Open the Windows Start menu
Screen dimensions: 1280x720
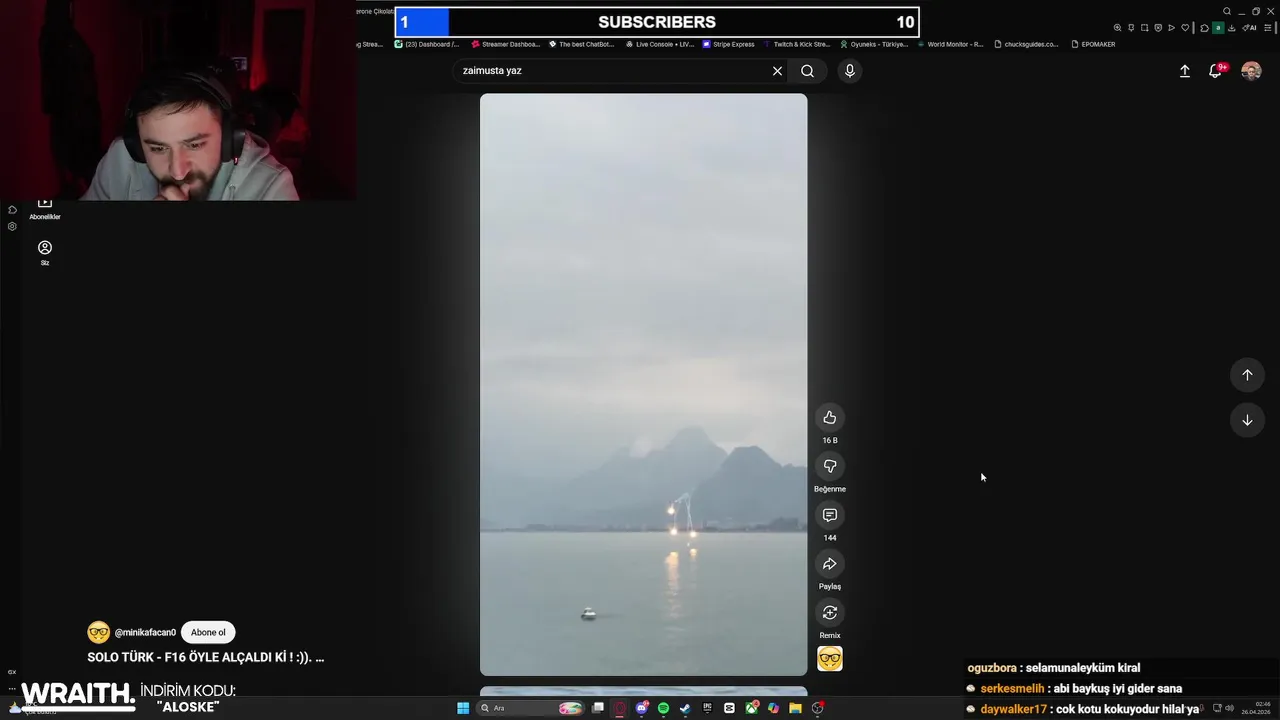(463, 708)
